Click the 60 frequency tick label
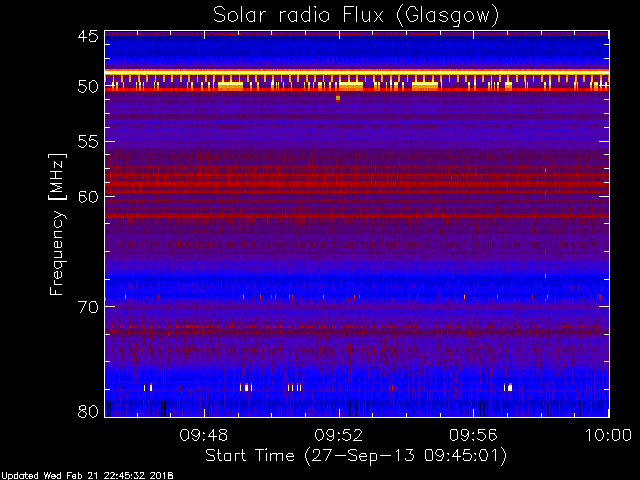Viewport: 640px width, 480px height. [x=88, y=197]
